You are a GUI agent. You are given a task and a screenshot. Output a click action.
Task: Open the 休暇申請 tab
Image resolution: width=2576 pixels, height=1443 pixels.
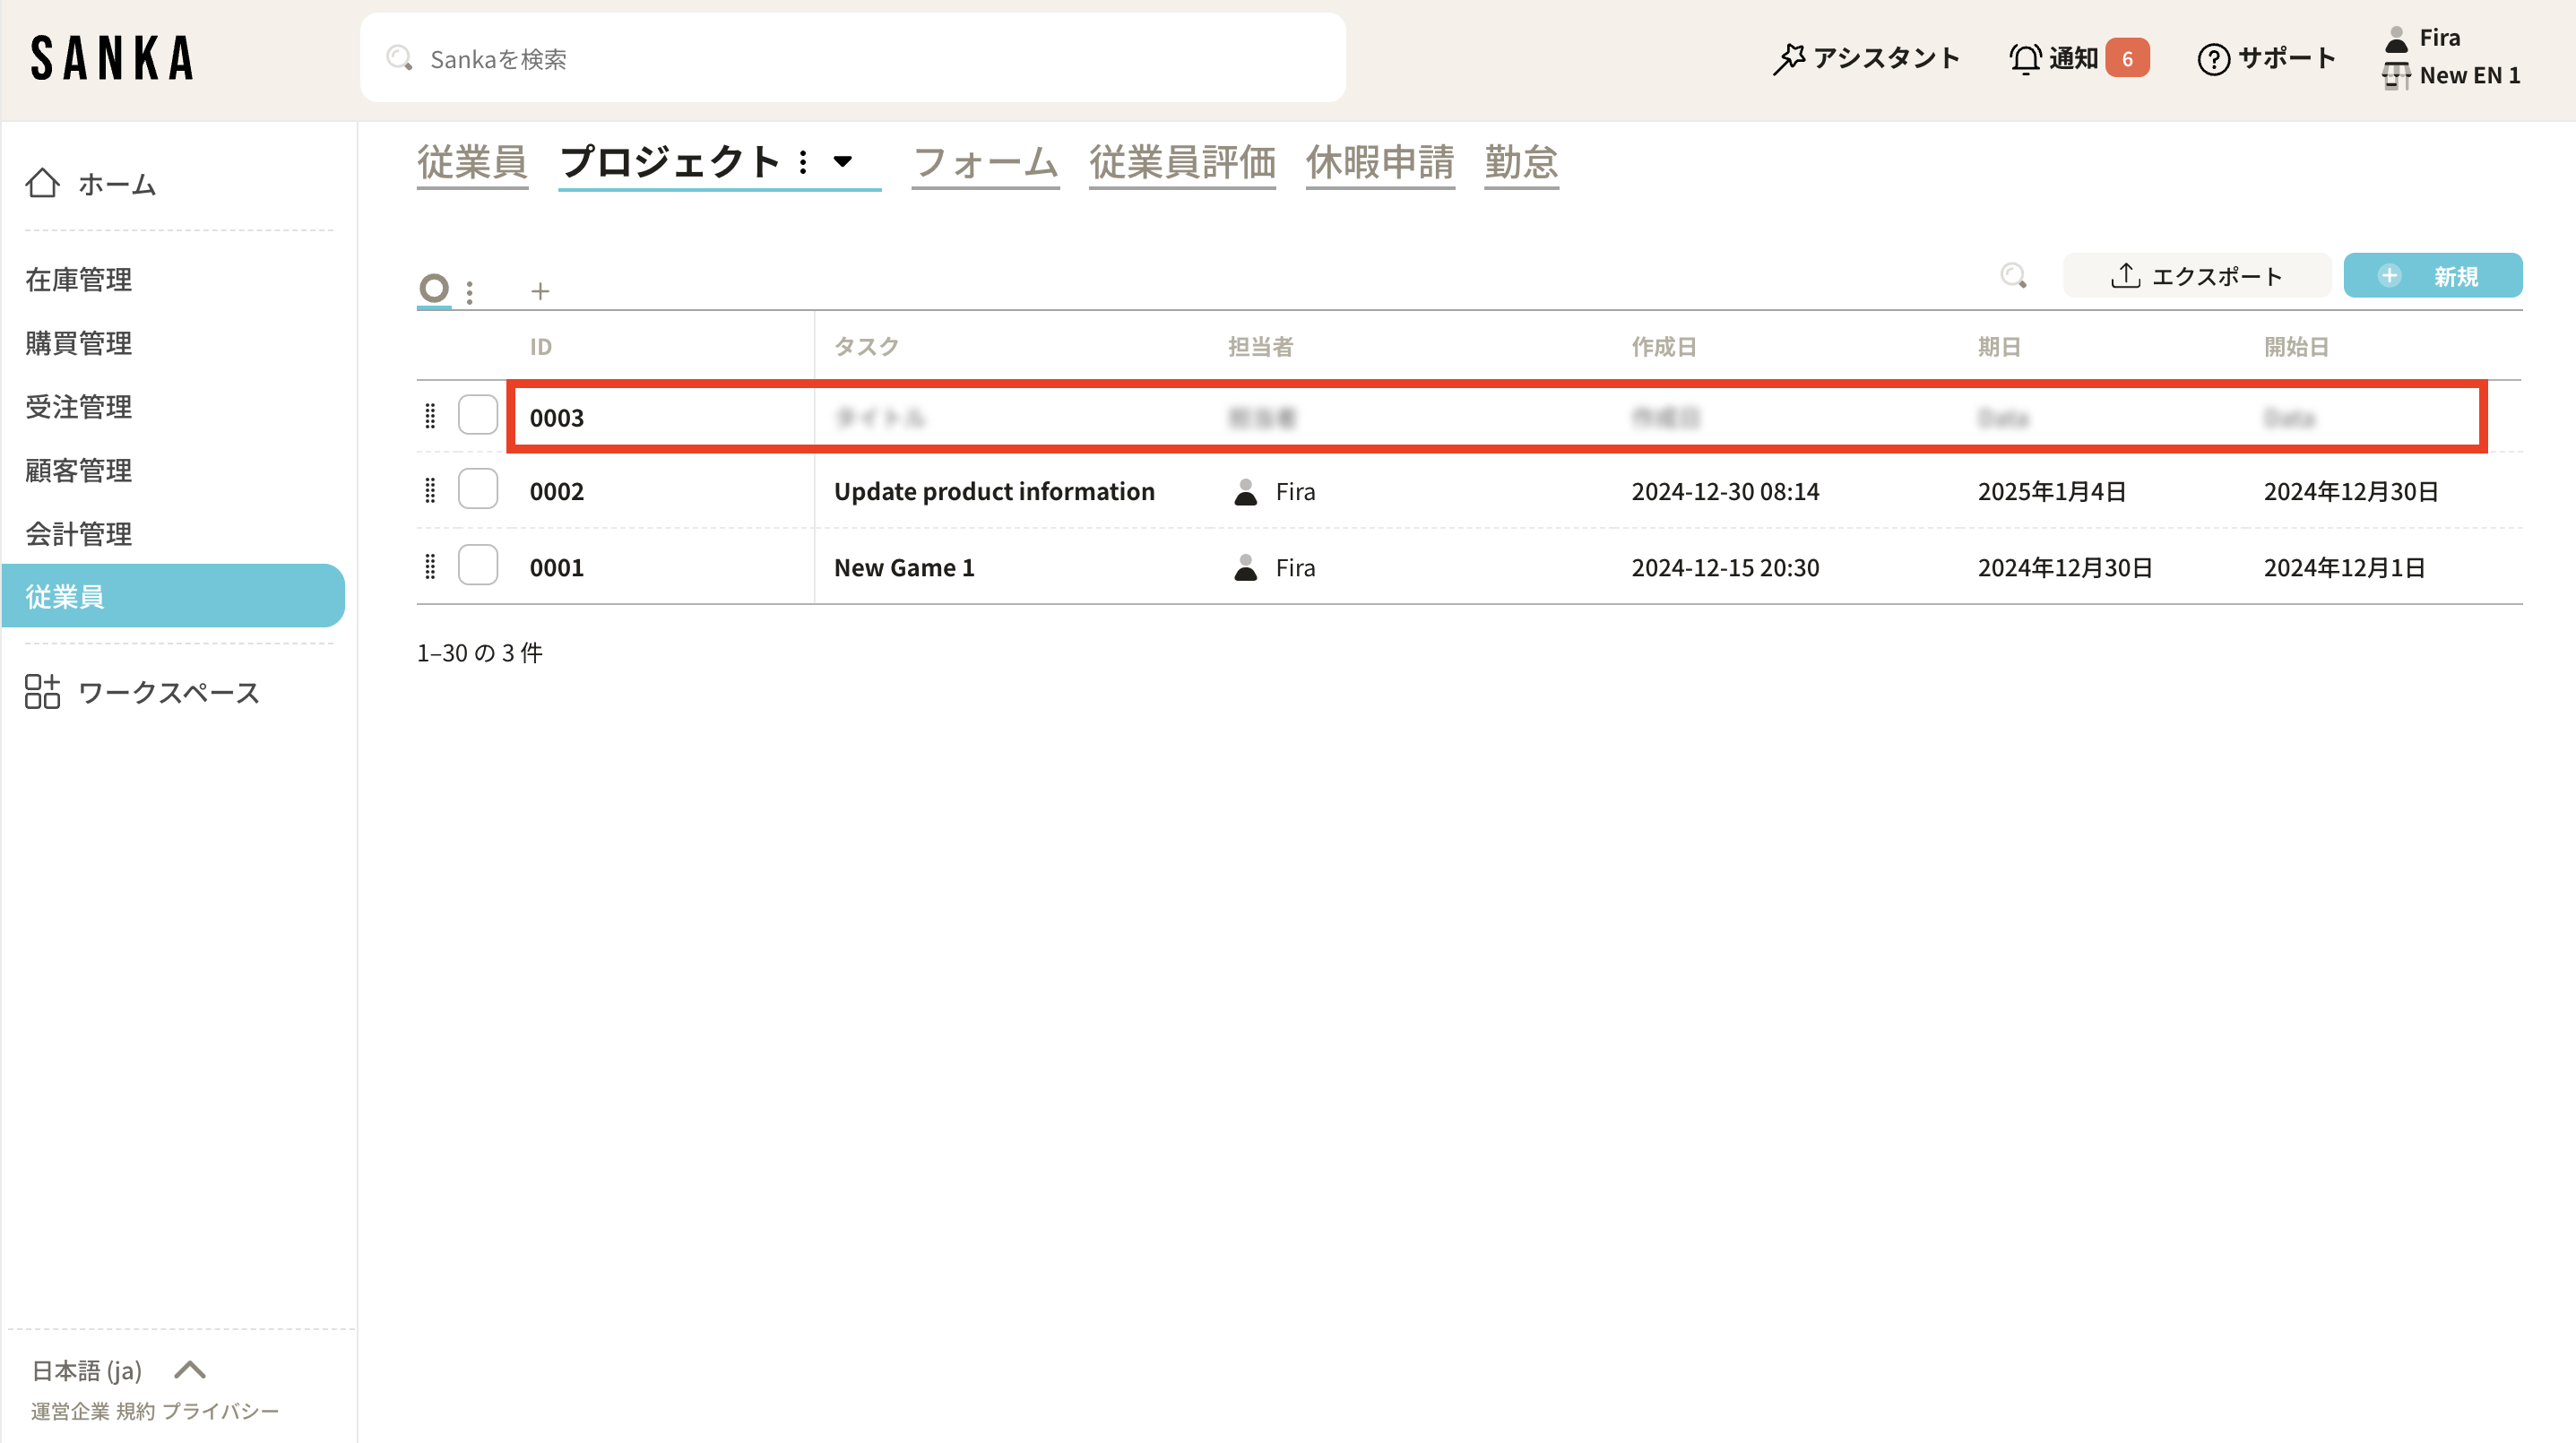coord(1379,162)
